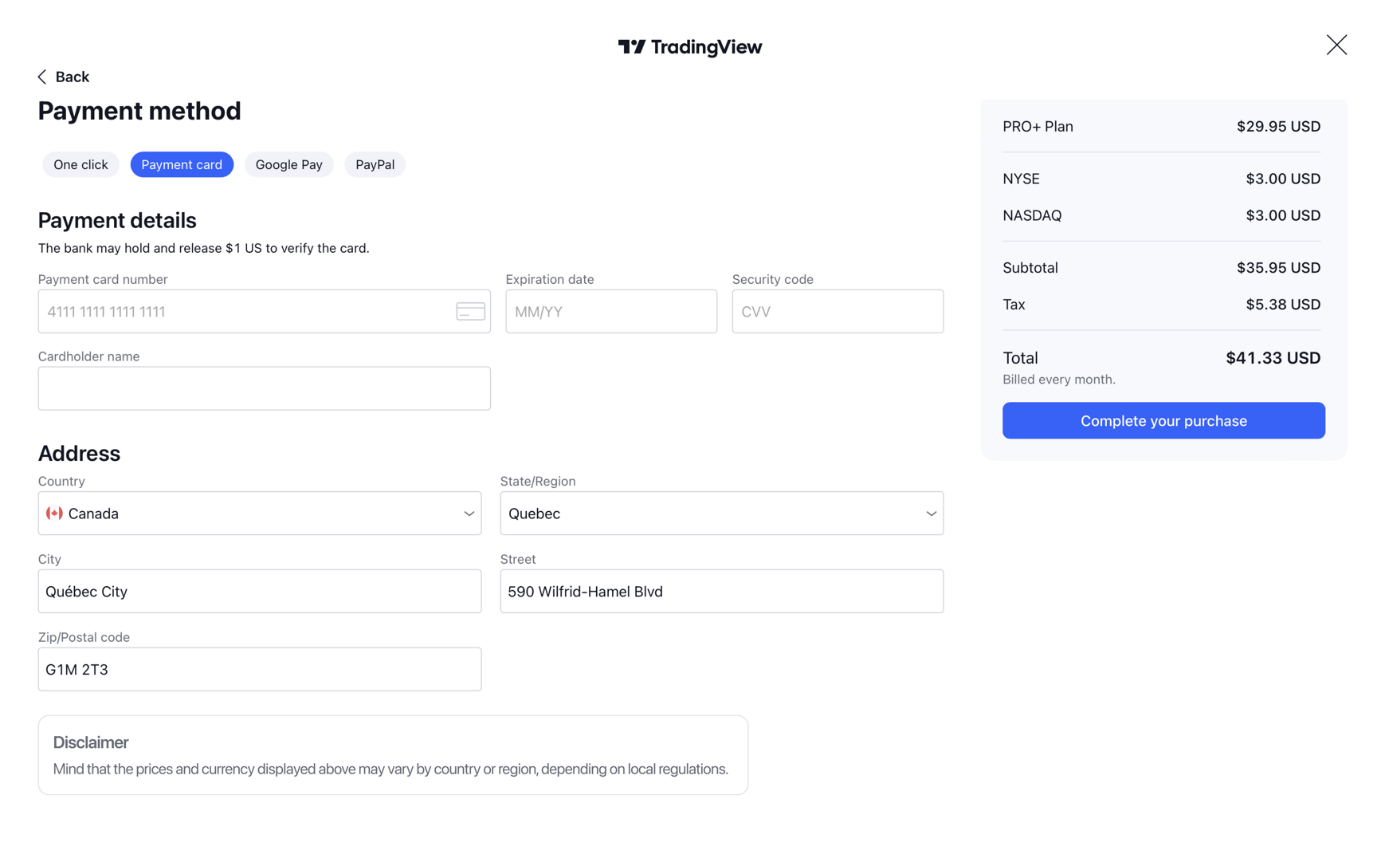Screen dimensions: 1381x858
Task: Click the Subtotal $35.95 USD value
Action: click(x=1279, y=268)
